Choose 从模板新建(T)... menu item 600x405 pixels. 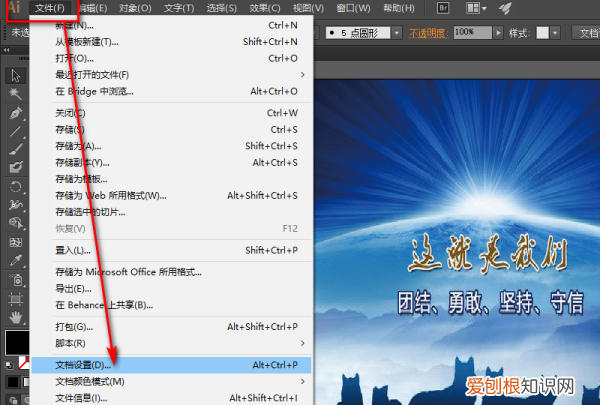pos(171,42)
